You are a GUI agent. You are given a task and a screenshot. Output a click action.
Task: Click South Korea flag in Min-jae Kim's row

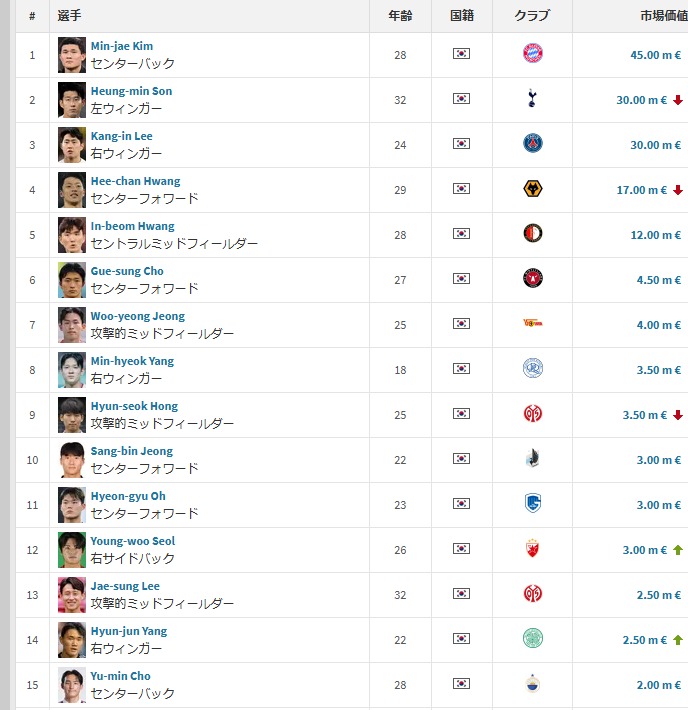461,54
